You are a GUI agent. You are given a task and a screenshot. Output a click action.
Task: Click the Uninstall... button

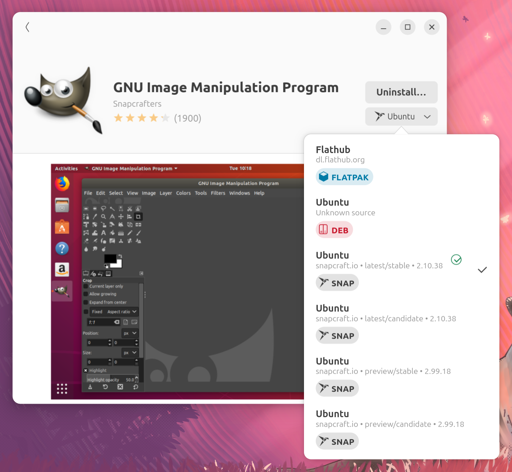pos(401,92)
